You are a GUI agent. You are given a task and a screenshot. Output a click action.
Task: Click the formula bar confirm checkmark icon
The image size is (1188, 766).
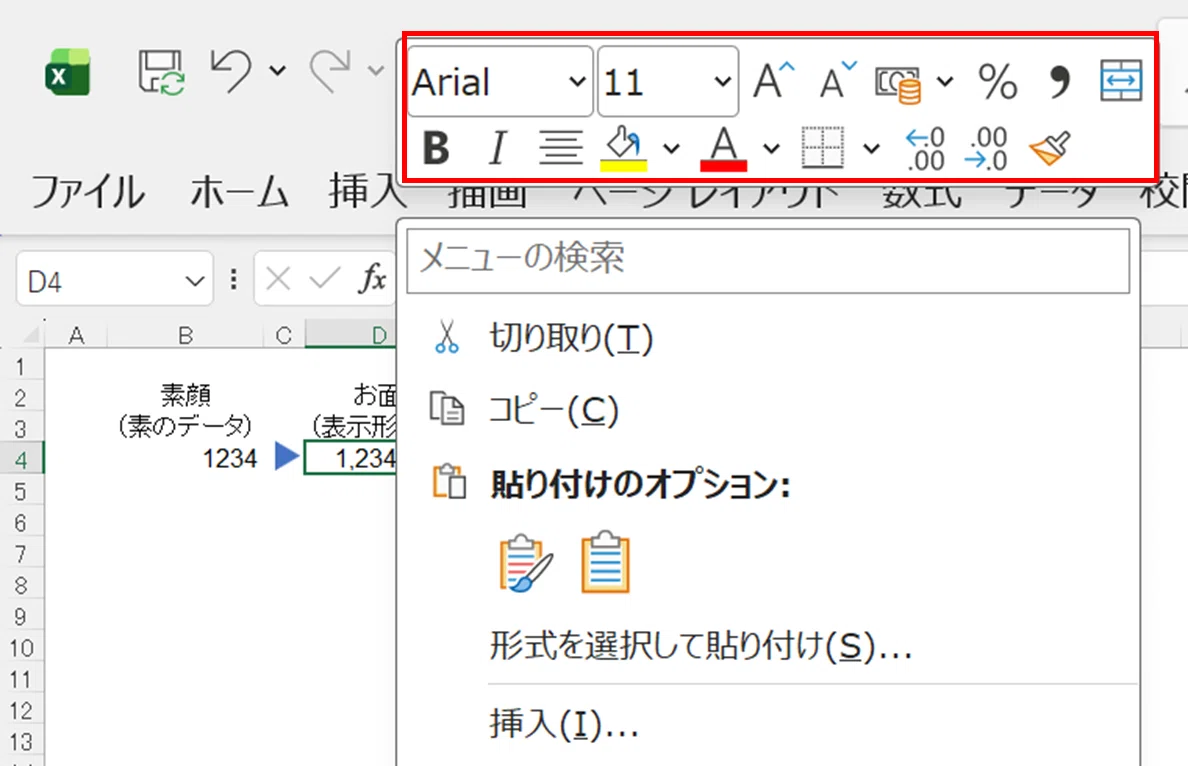(325, 280)
